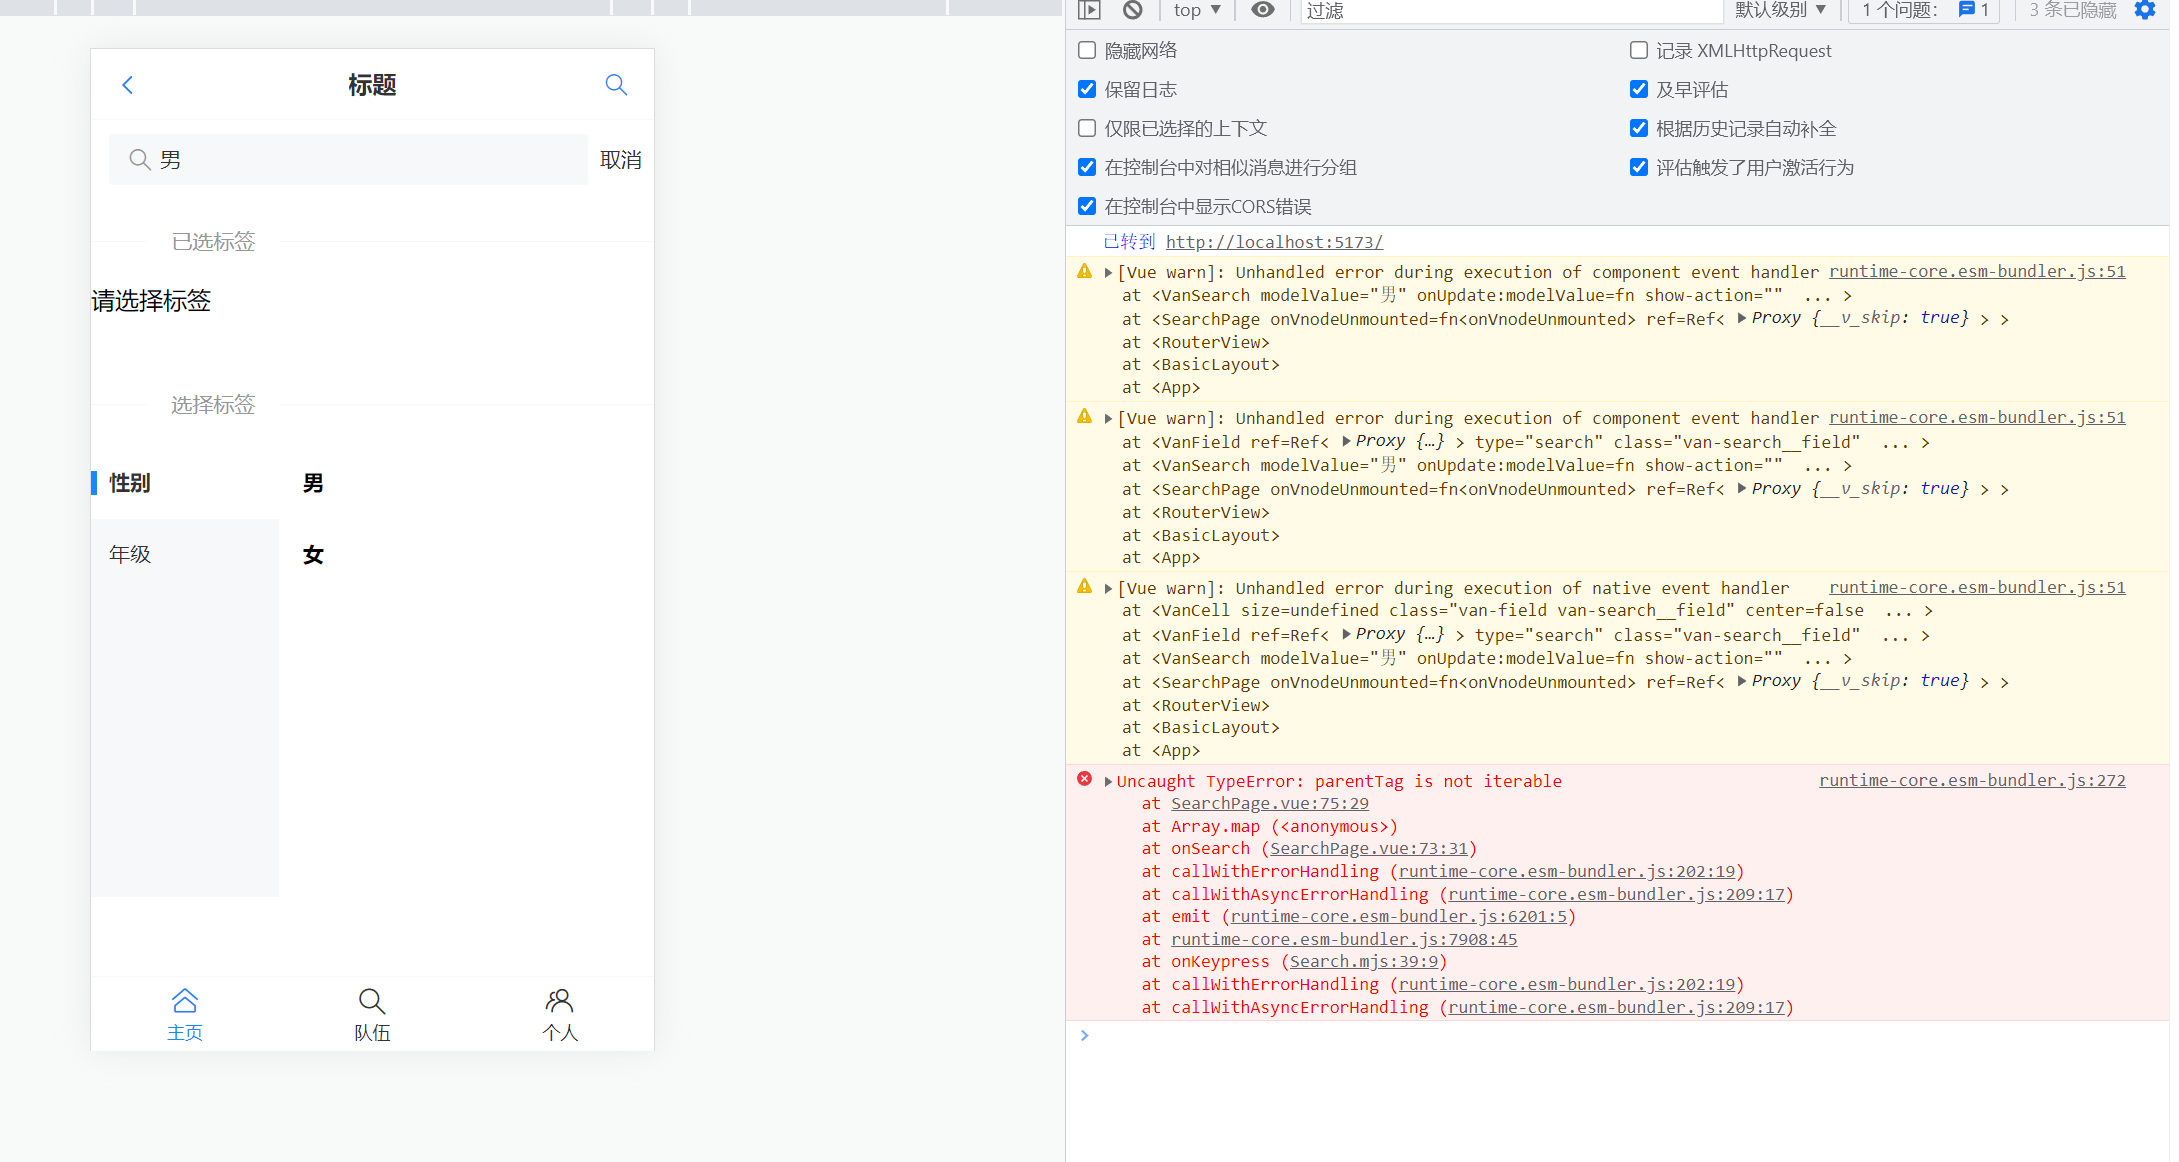Toggle 根据历史记录自动补全 checkbox
This screenshot has height=1162, width=2179.
(1639, 128)
